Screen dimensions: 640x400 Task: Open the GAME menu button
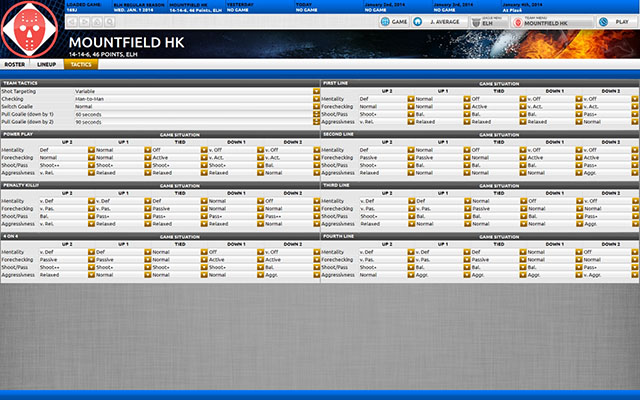click(394, 22)
